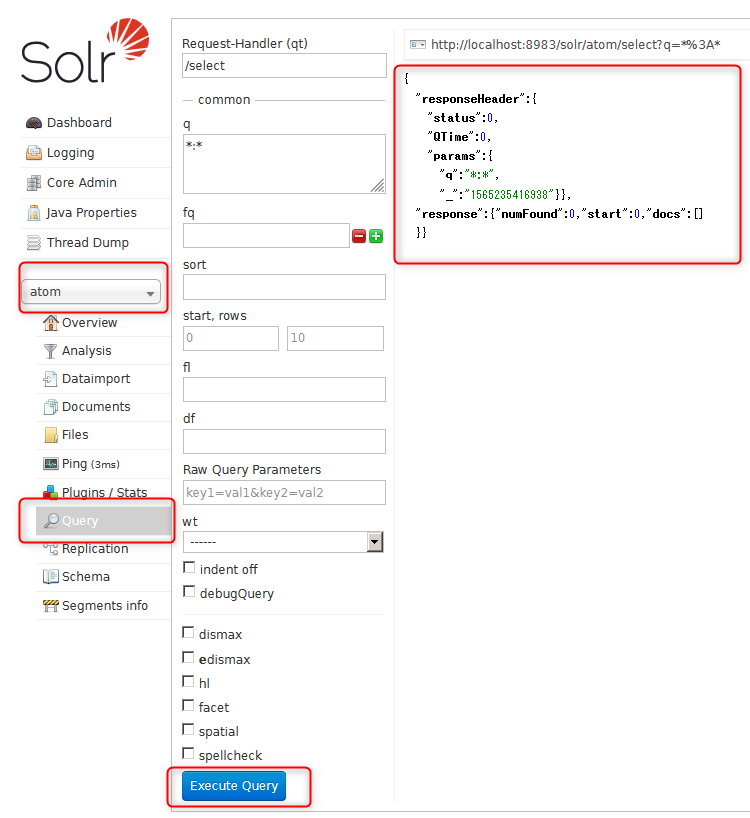
Task: Click the Solr logo
Action: tap(85, 51)
